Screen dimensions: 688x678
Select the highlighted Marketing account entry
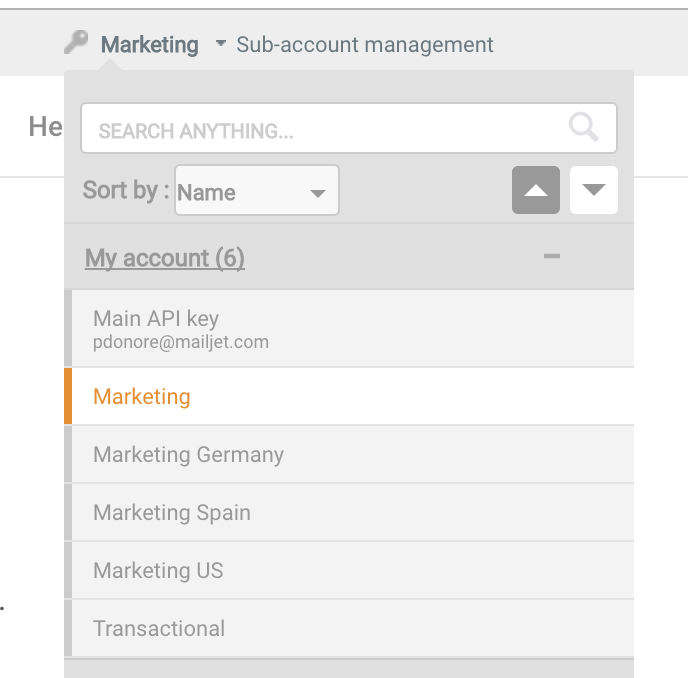[142, 397]
